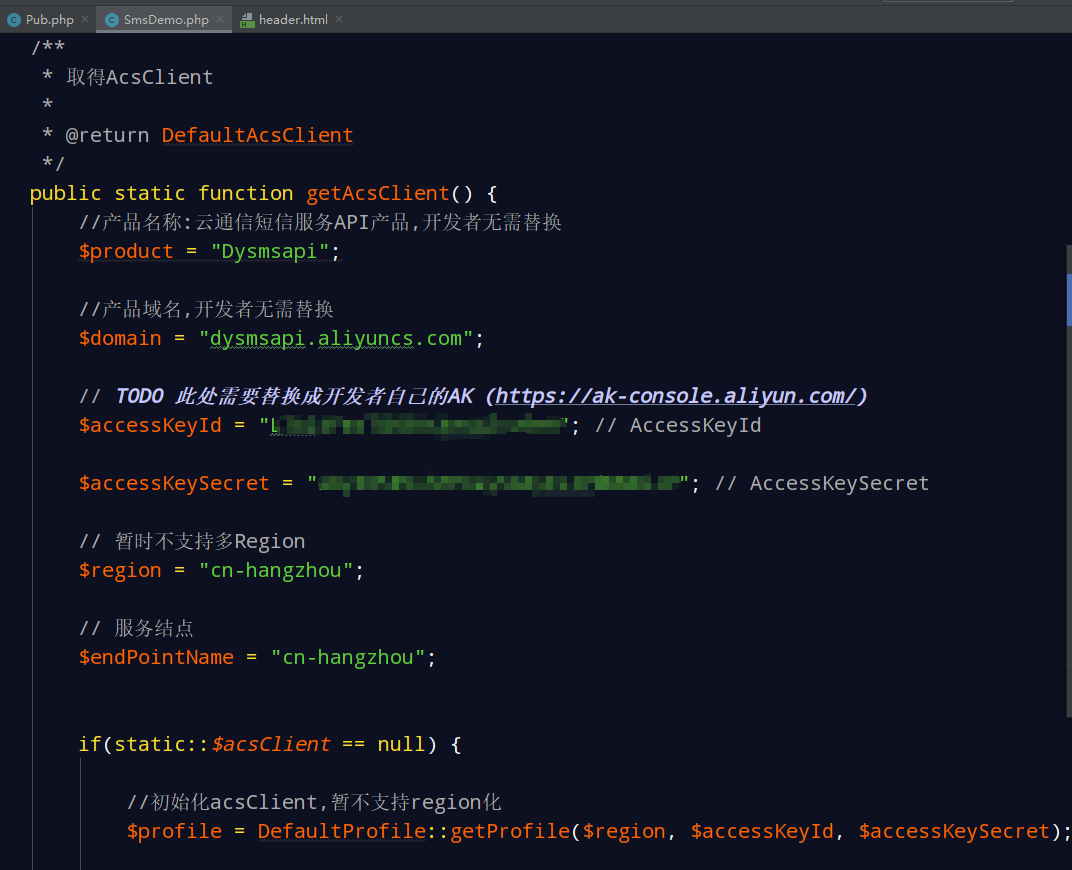This screenshot has width=1072, height=870.
Task: Click the "cn-hangzhou" string on $endPointName line
Action: coord(348,657)
